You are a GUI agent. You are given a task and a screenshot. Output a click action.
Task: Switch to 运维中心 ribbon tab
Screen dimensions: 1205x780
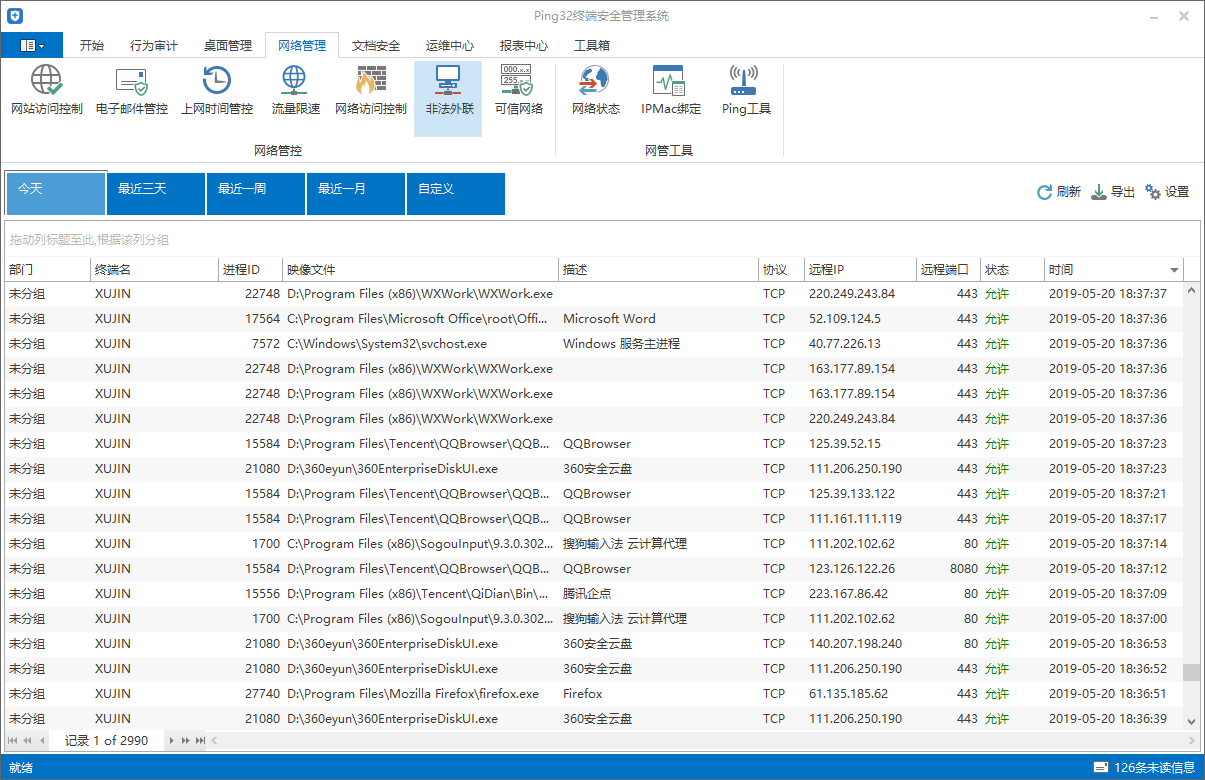click(x=450, y=45)
